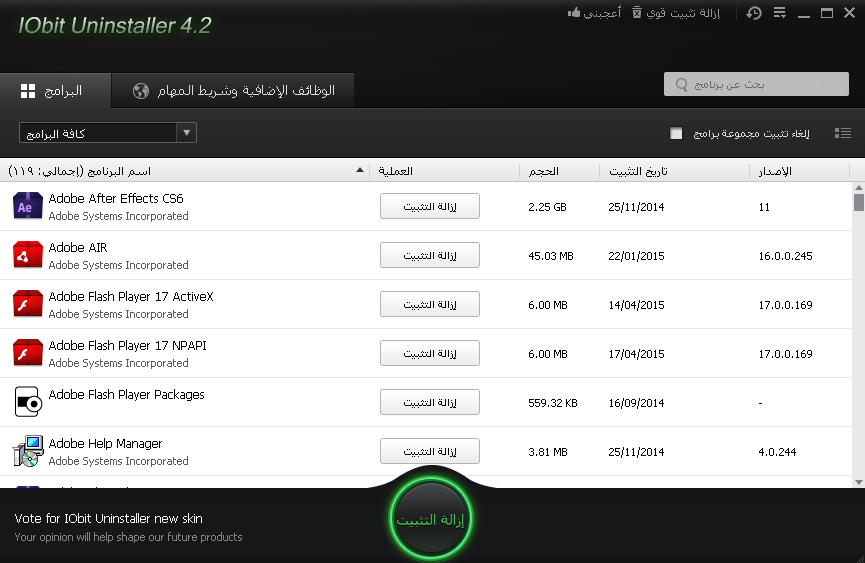
Task: Click the grid icon on programs tab
Action: click(x=28, y=91)
